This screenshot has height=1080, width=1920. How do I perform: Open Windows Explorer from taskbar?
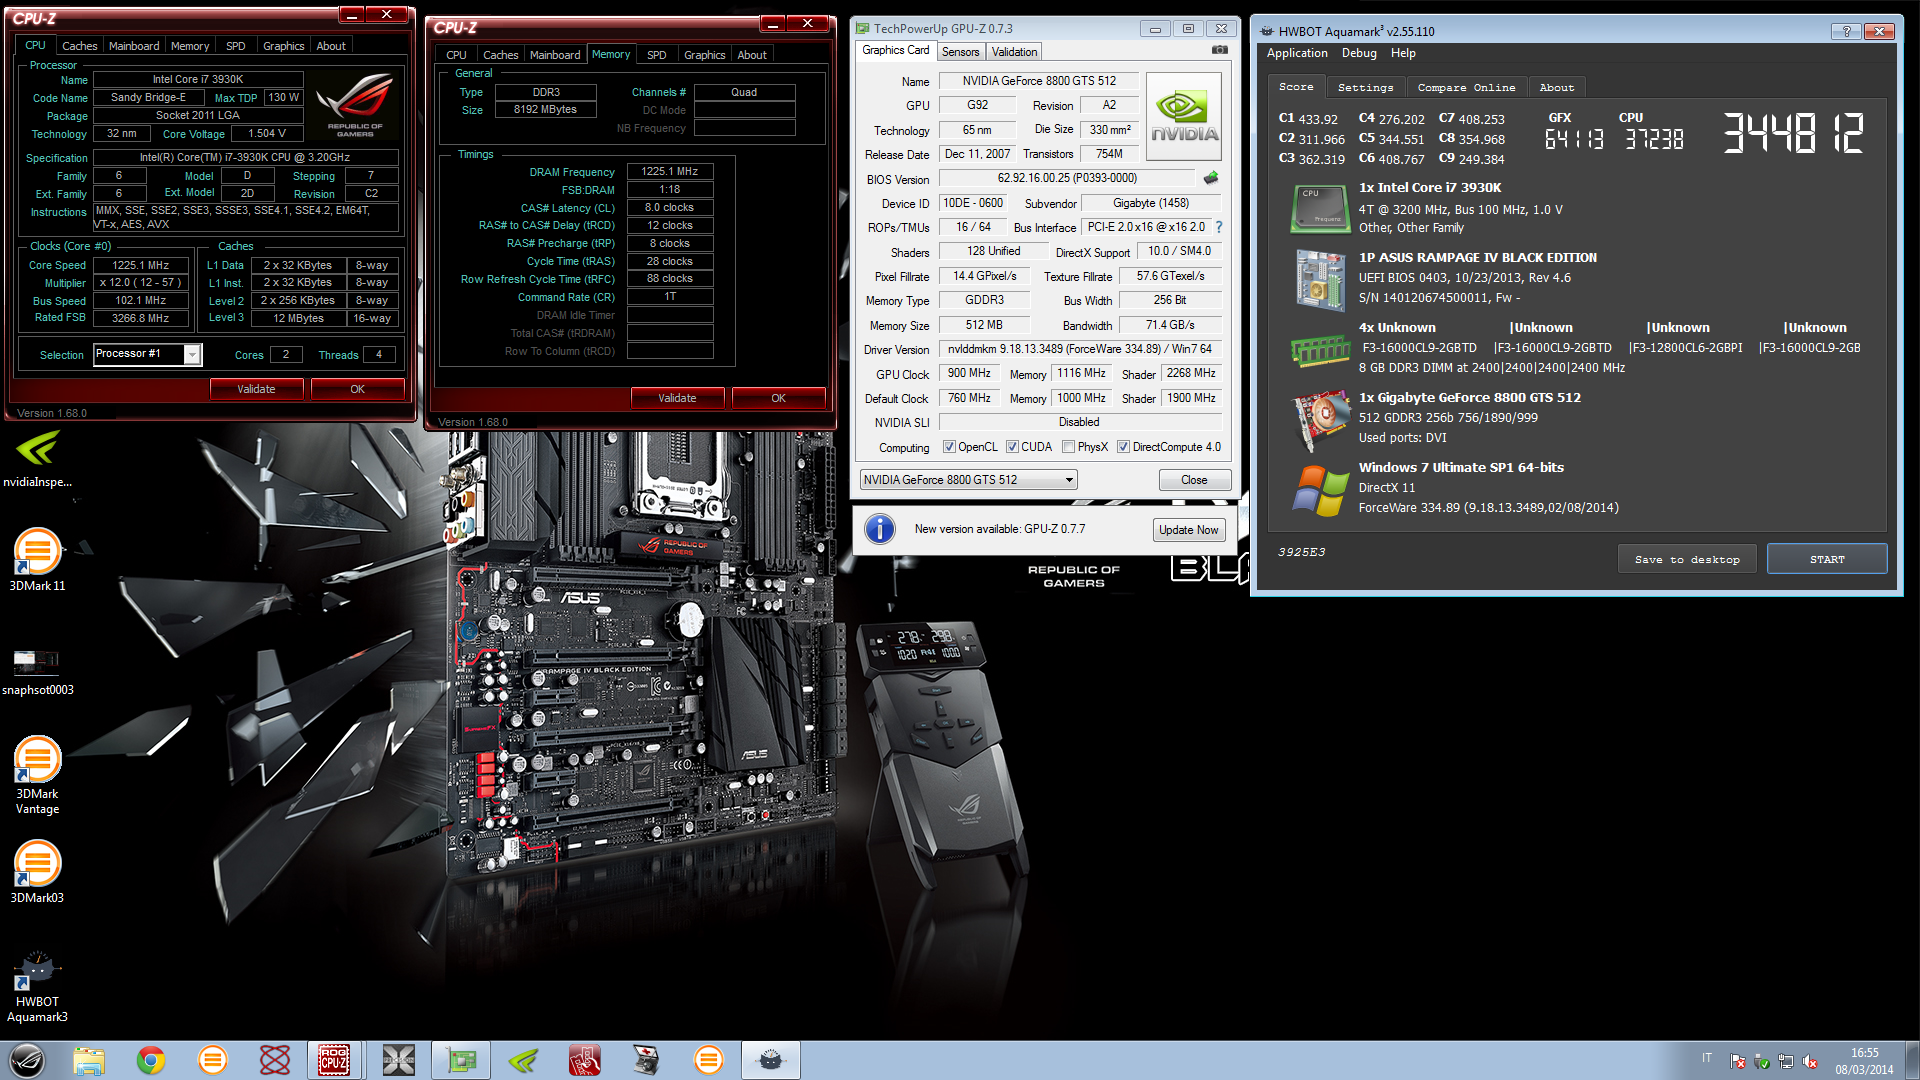point(89,1060)
